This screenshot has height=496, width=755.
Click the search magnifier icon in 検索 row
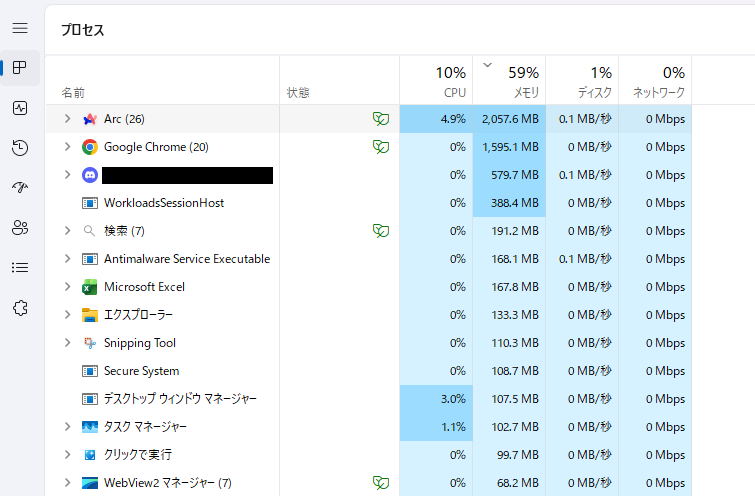[x=89, y=231]
